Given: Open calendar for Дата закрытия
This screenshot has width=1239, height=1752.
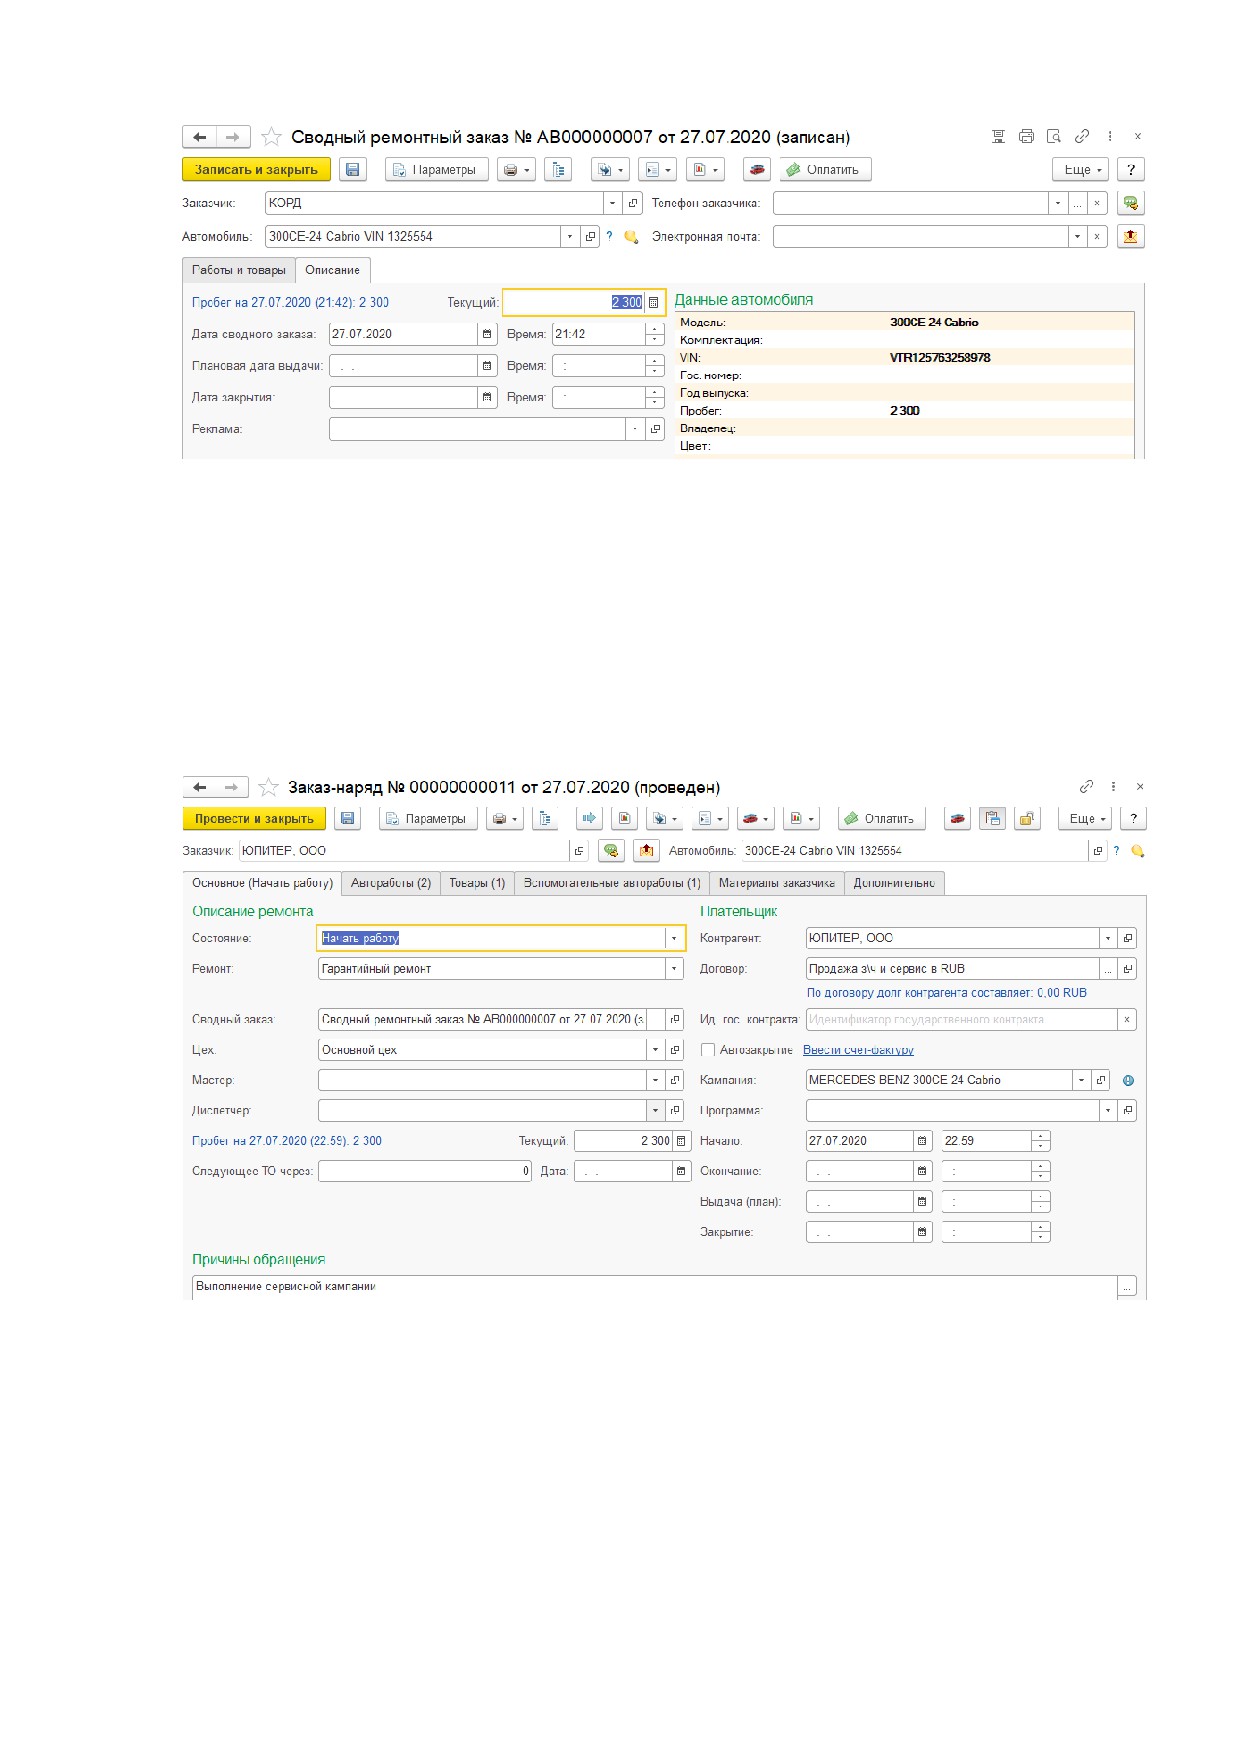Looking at the screenshot, I should coord(487,398).
